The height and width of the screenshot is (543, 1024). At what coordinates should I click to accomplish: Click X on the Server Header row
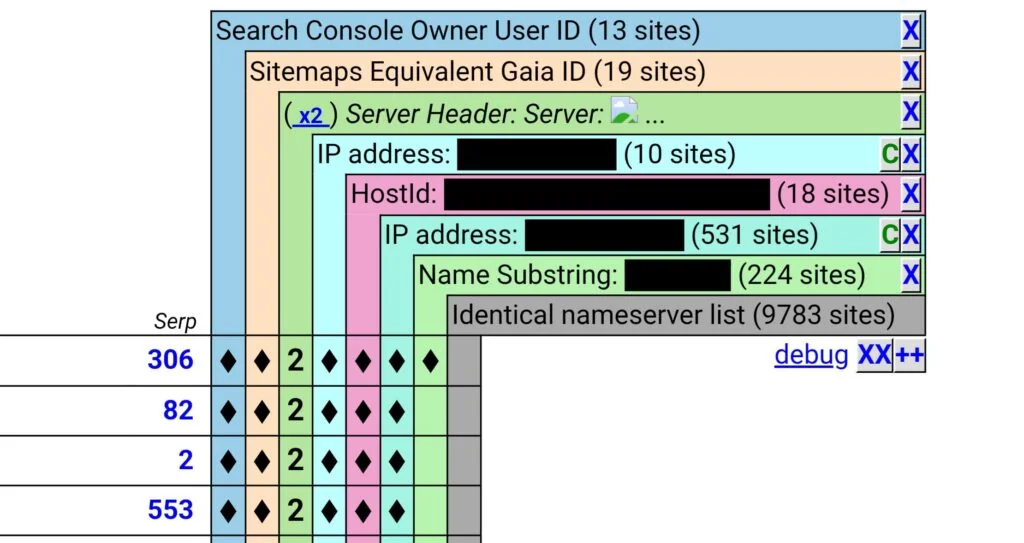[x=910, y=112]
